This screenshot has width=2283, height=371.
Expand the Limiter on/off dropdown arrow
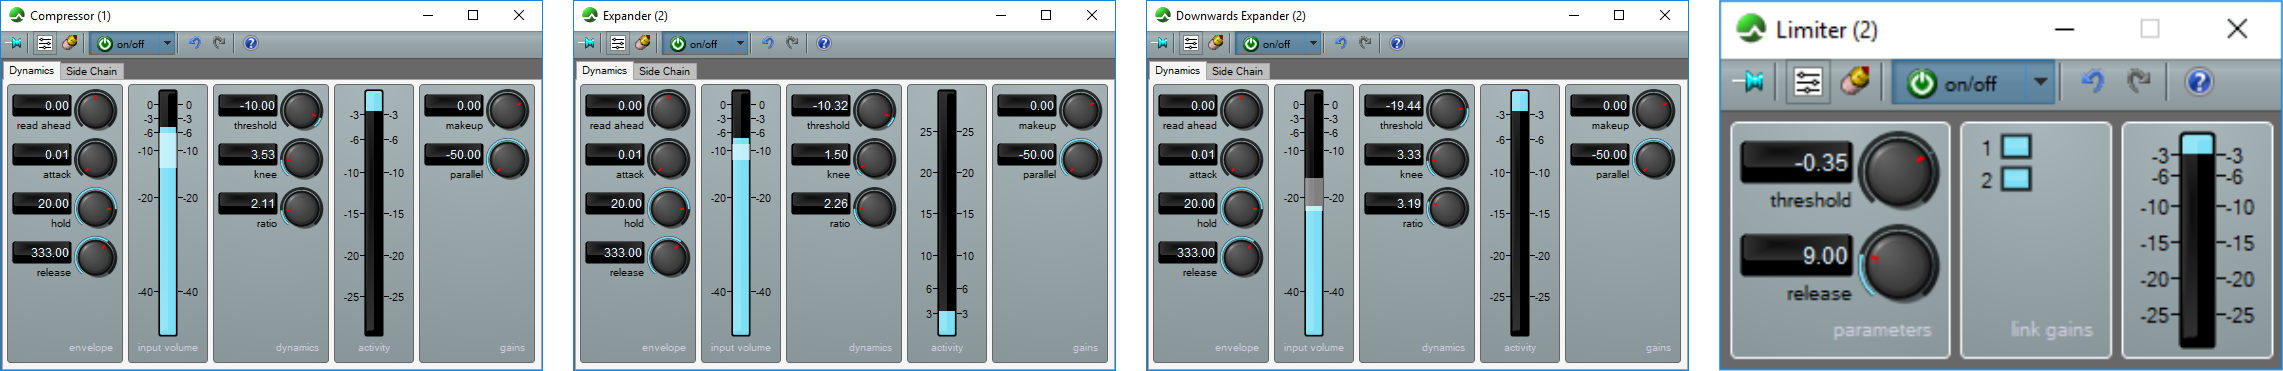(2040, 82)
